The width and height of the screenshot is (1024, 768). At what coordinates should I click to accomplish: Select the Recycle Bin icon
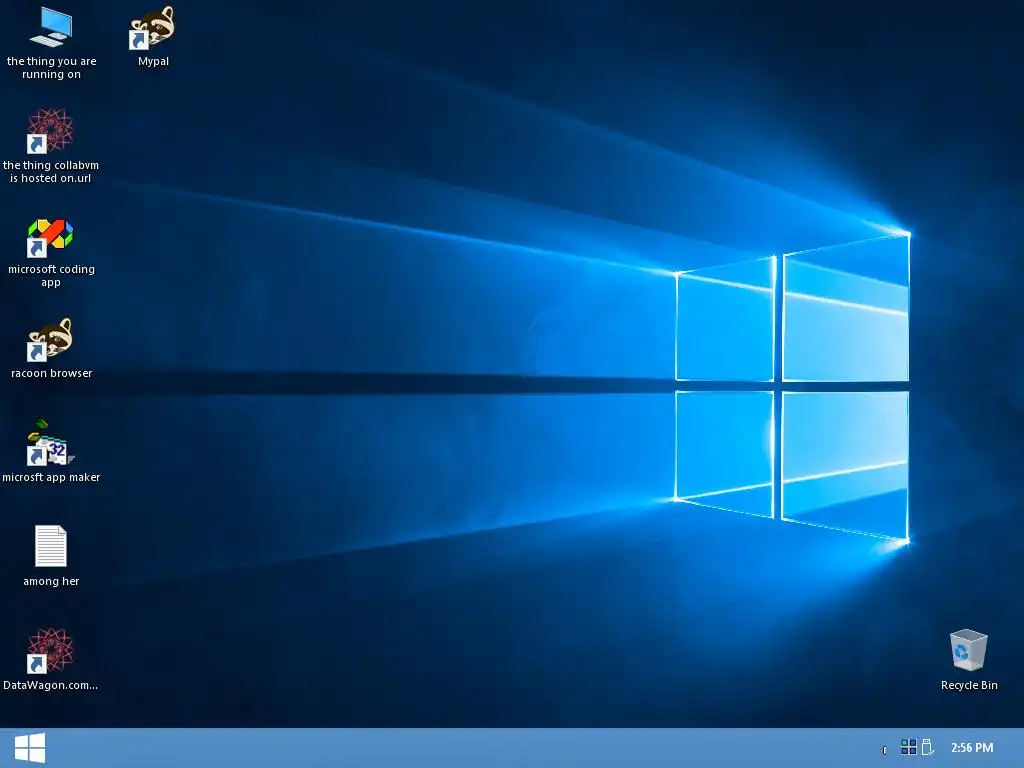point(968,660)
